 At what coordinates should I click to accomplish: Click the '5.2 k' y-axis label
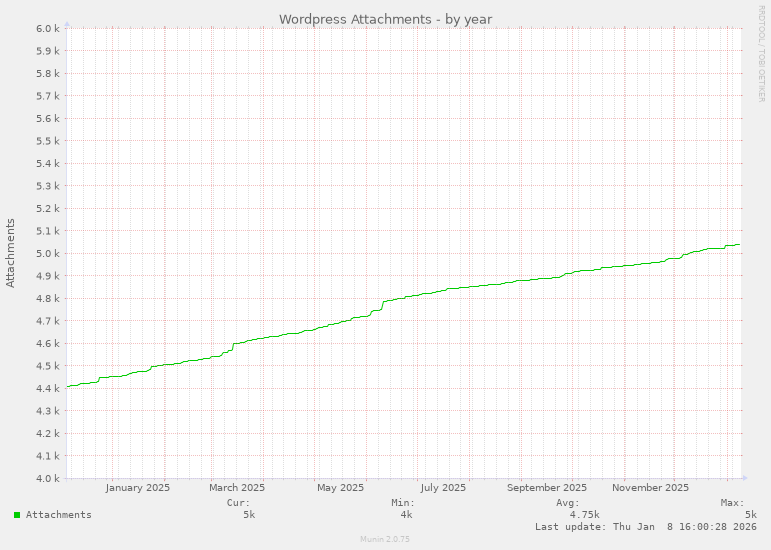[48, 208]
